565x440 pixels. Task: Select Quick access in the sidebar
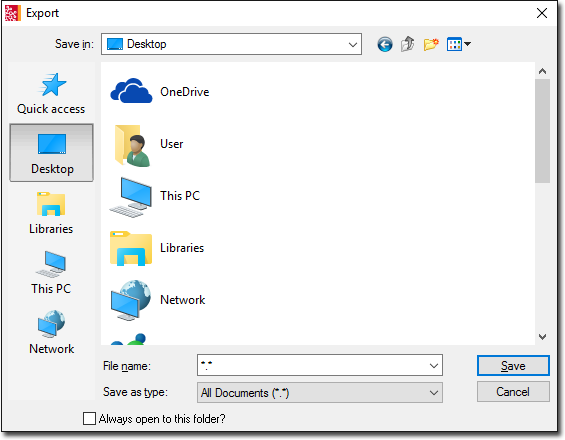tap(51, 94)
